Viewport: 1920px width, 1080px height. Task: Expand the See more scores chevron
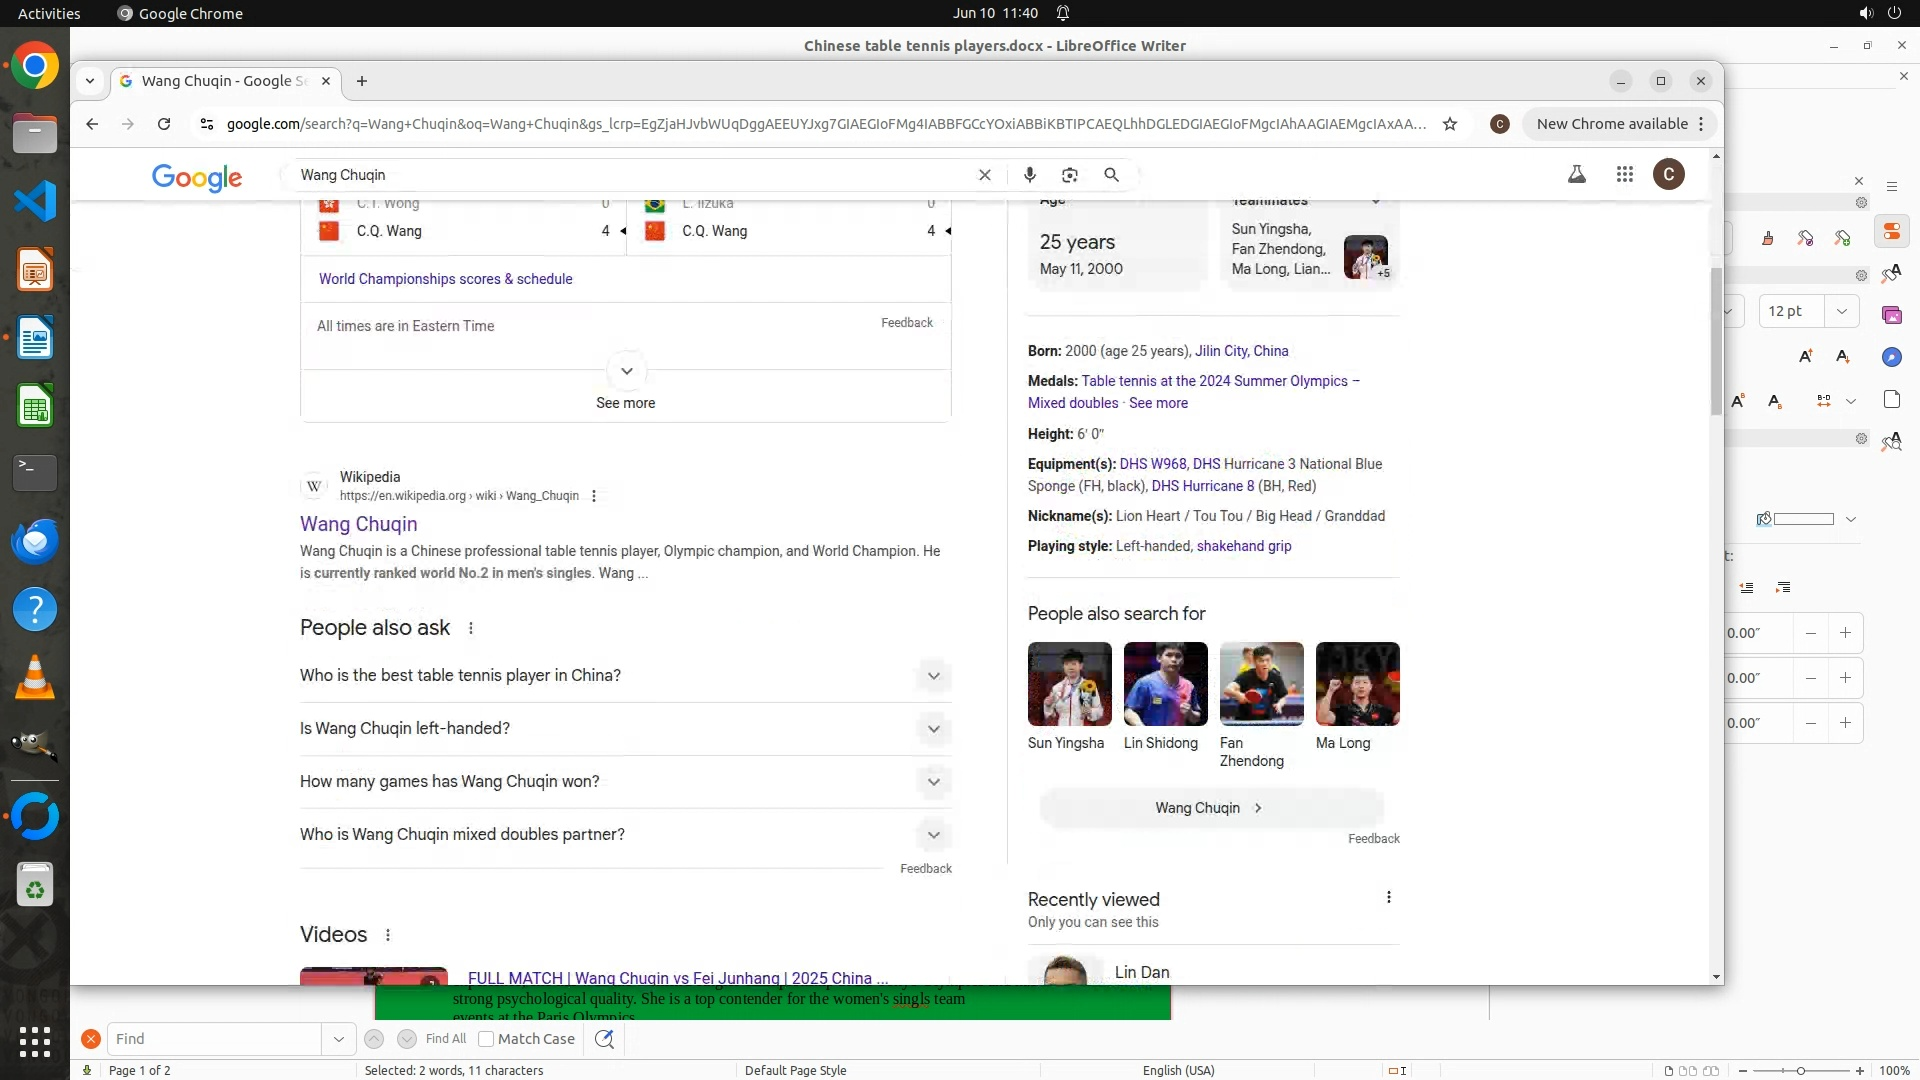pyautogui.click(x=626, y=371)
